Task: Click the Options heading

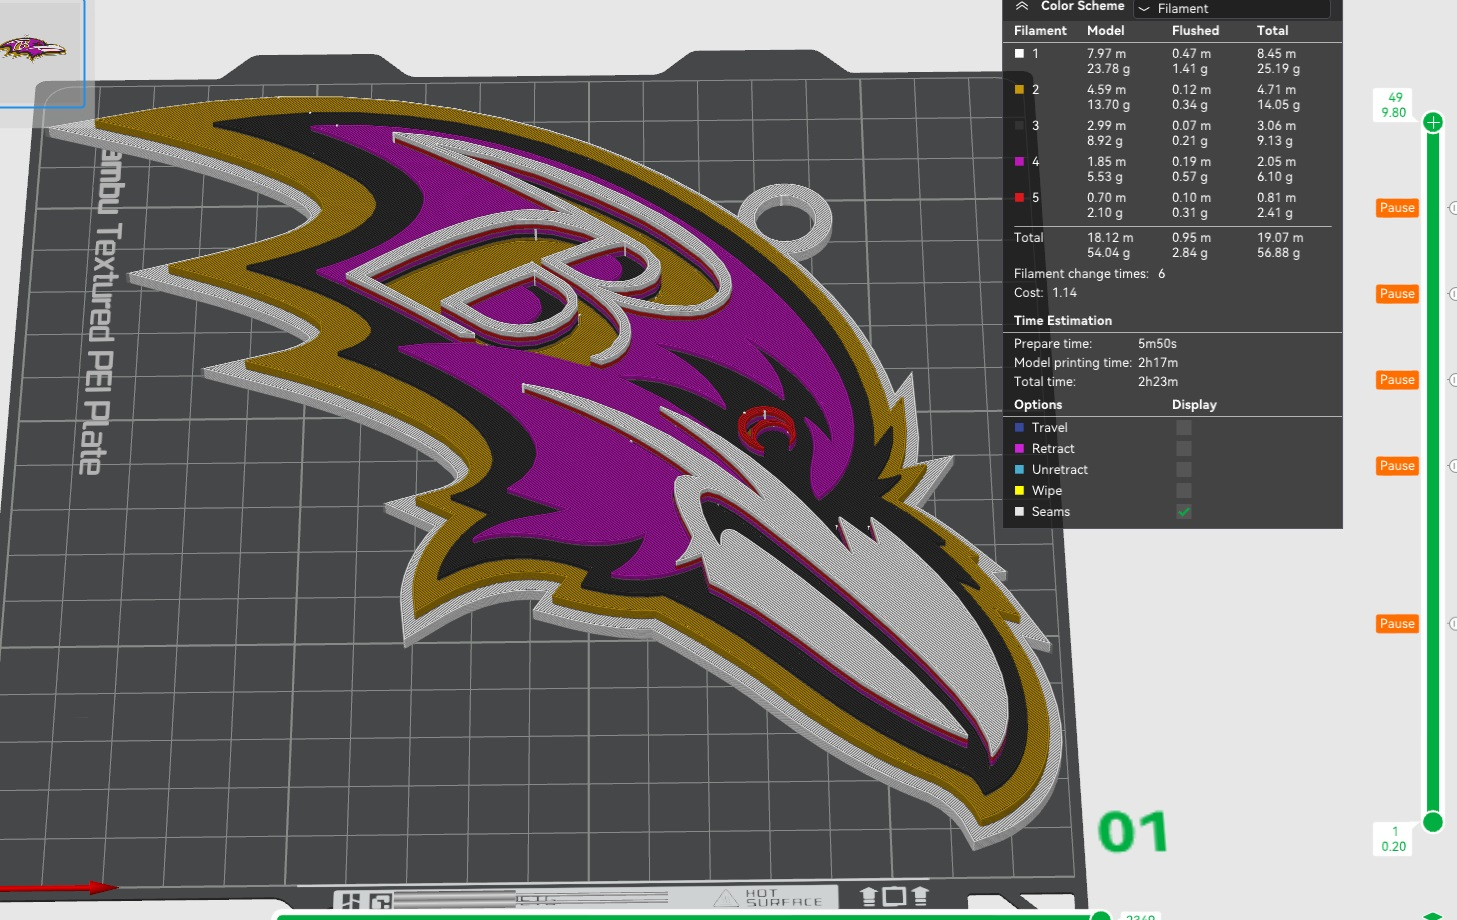Action: (1038, 405)
